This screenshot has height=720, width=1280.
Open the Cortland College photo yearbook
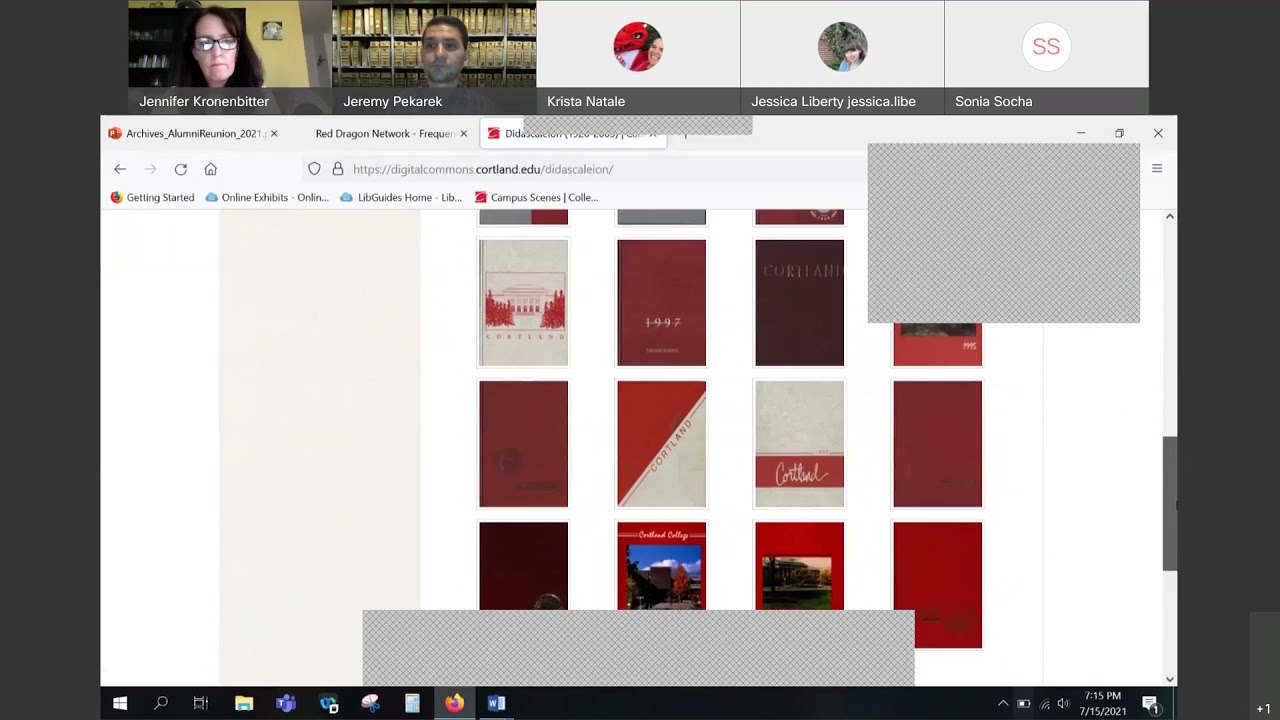pos(661,566)
